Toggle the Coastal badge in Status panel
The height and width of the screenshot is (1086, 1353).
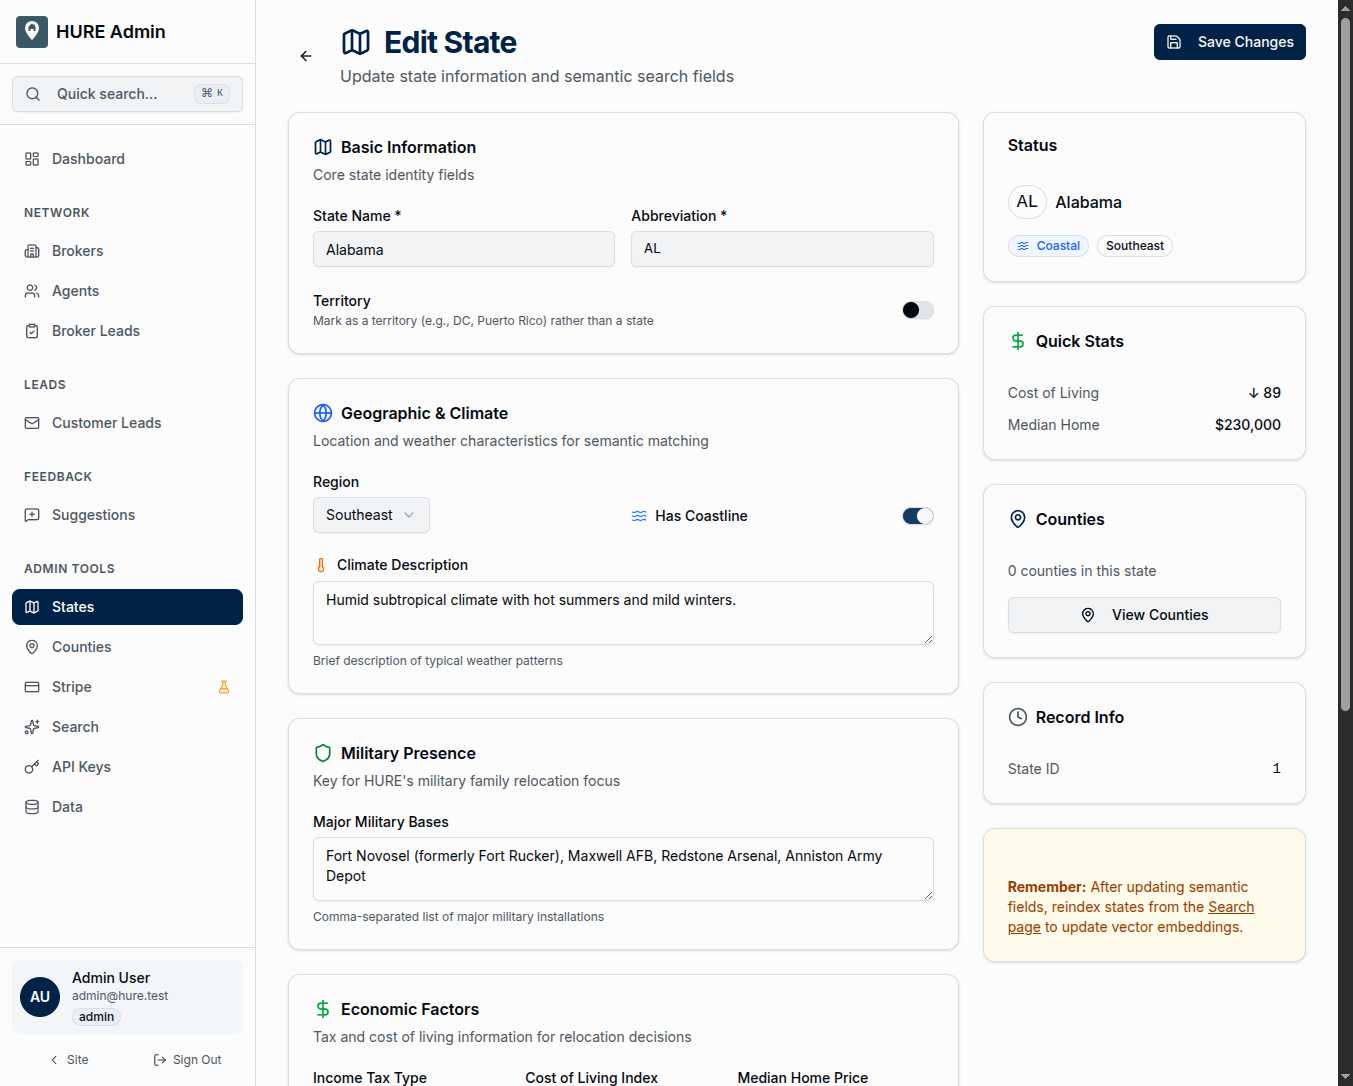coord(1048,245)
